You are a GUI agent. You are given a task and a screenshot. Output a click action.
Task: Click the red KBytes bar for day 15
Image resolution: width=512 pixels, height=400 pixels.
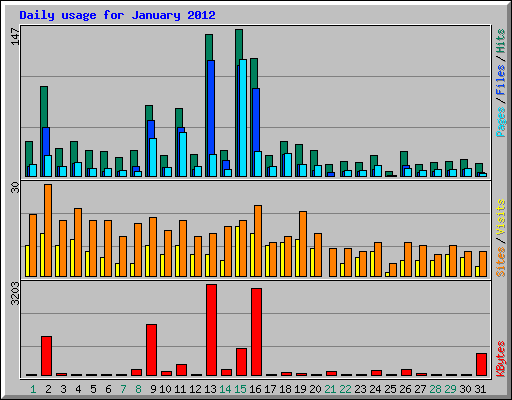tap(241, 362)
